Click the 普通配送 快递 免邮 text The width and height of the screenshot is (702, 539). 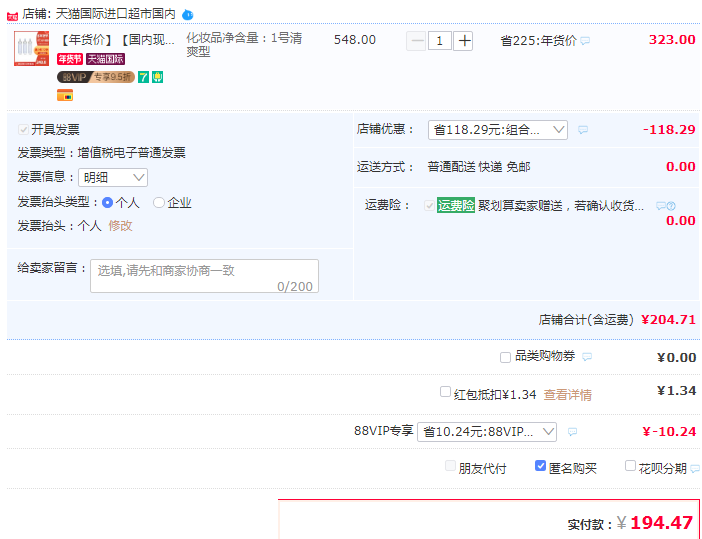coord(479,167)
